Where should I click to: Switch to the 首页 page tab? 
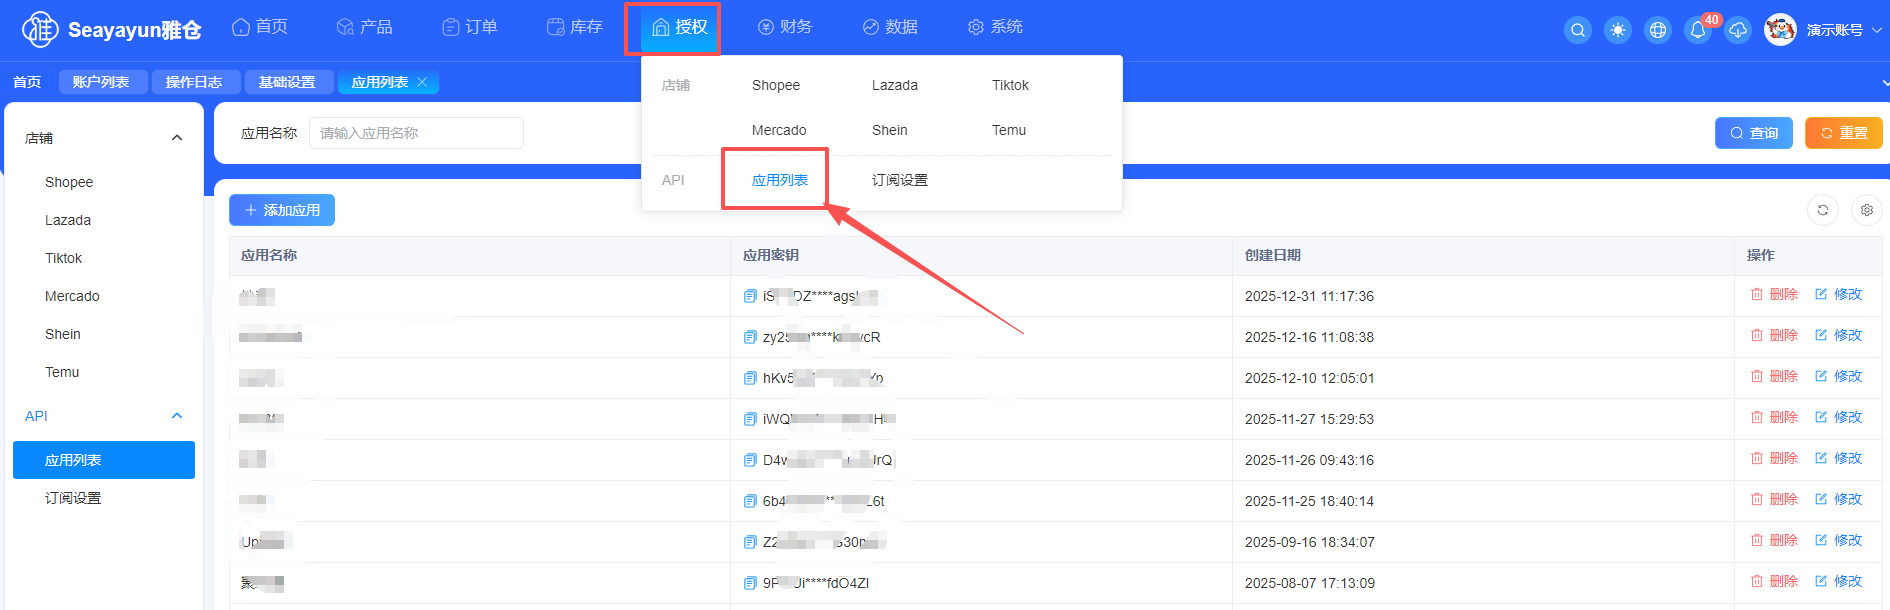(27, 82)
